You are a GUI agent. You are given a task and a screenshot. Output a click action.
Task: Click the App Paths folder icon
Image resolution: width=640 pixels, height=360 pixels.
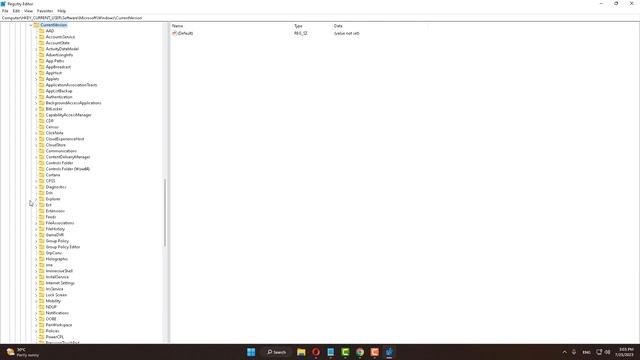[x=41, y=61]
